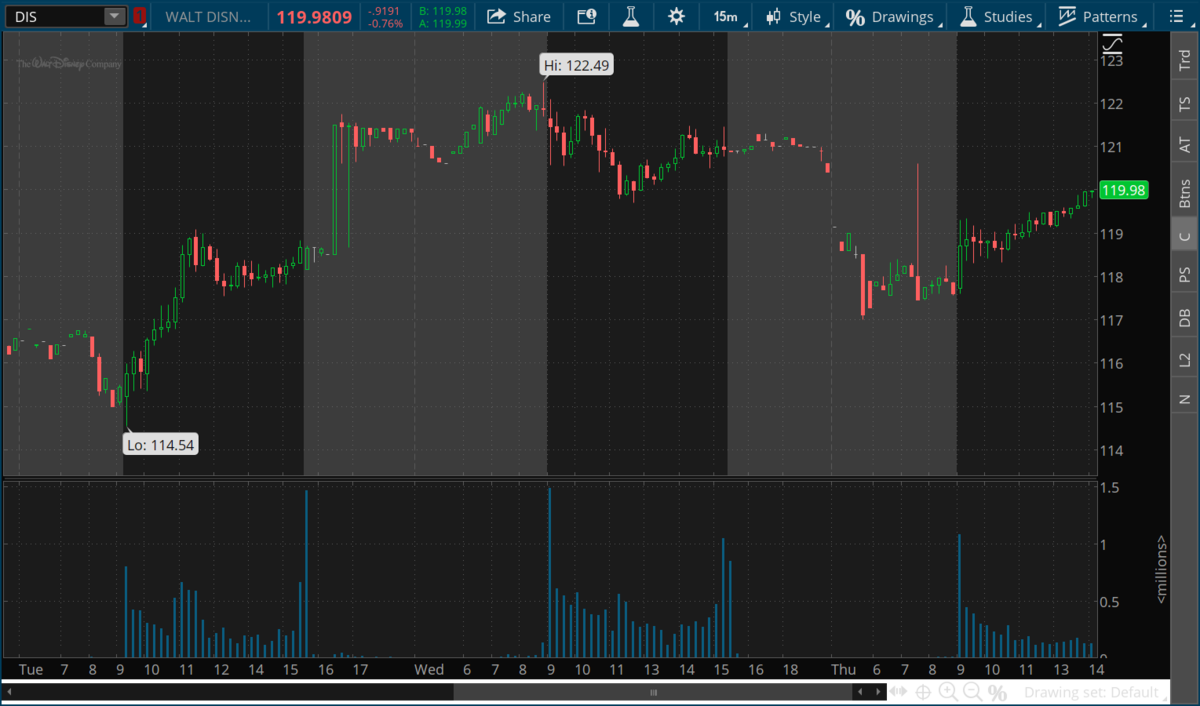
Task: Click the Lo: 114.54 price bubble
Action: 160,445
